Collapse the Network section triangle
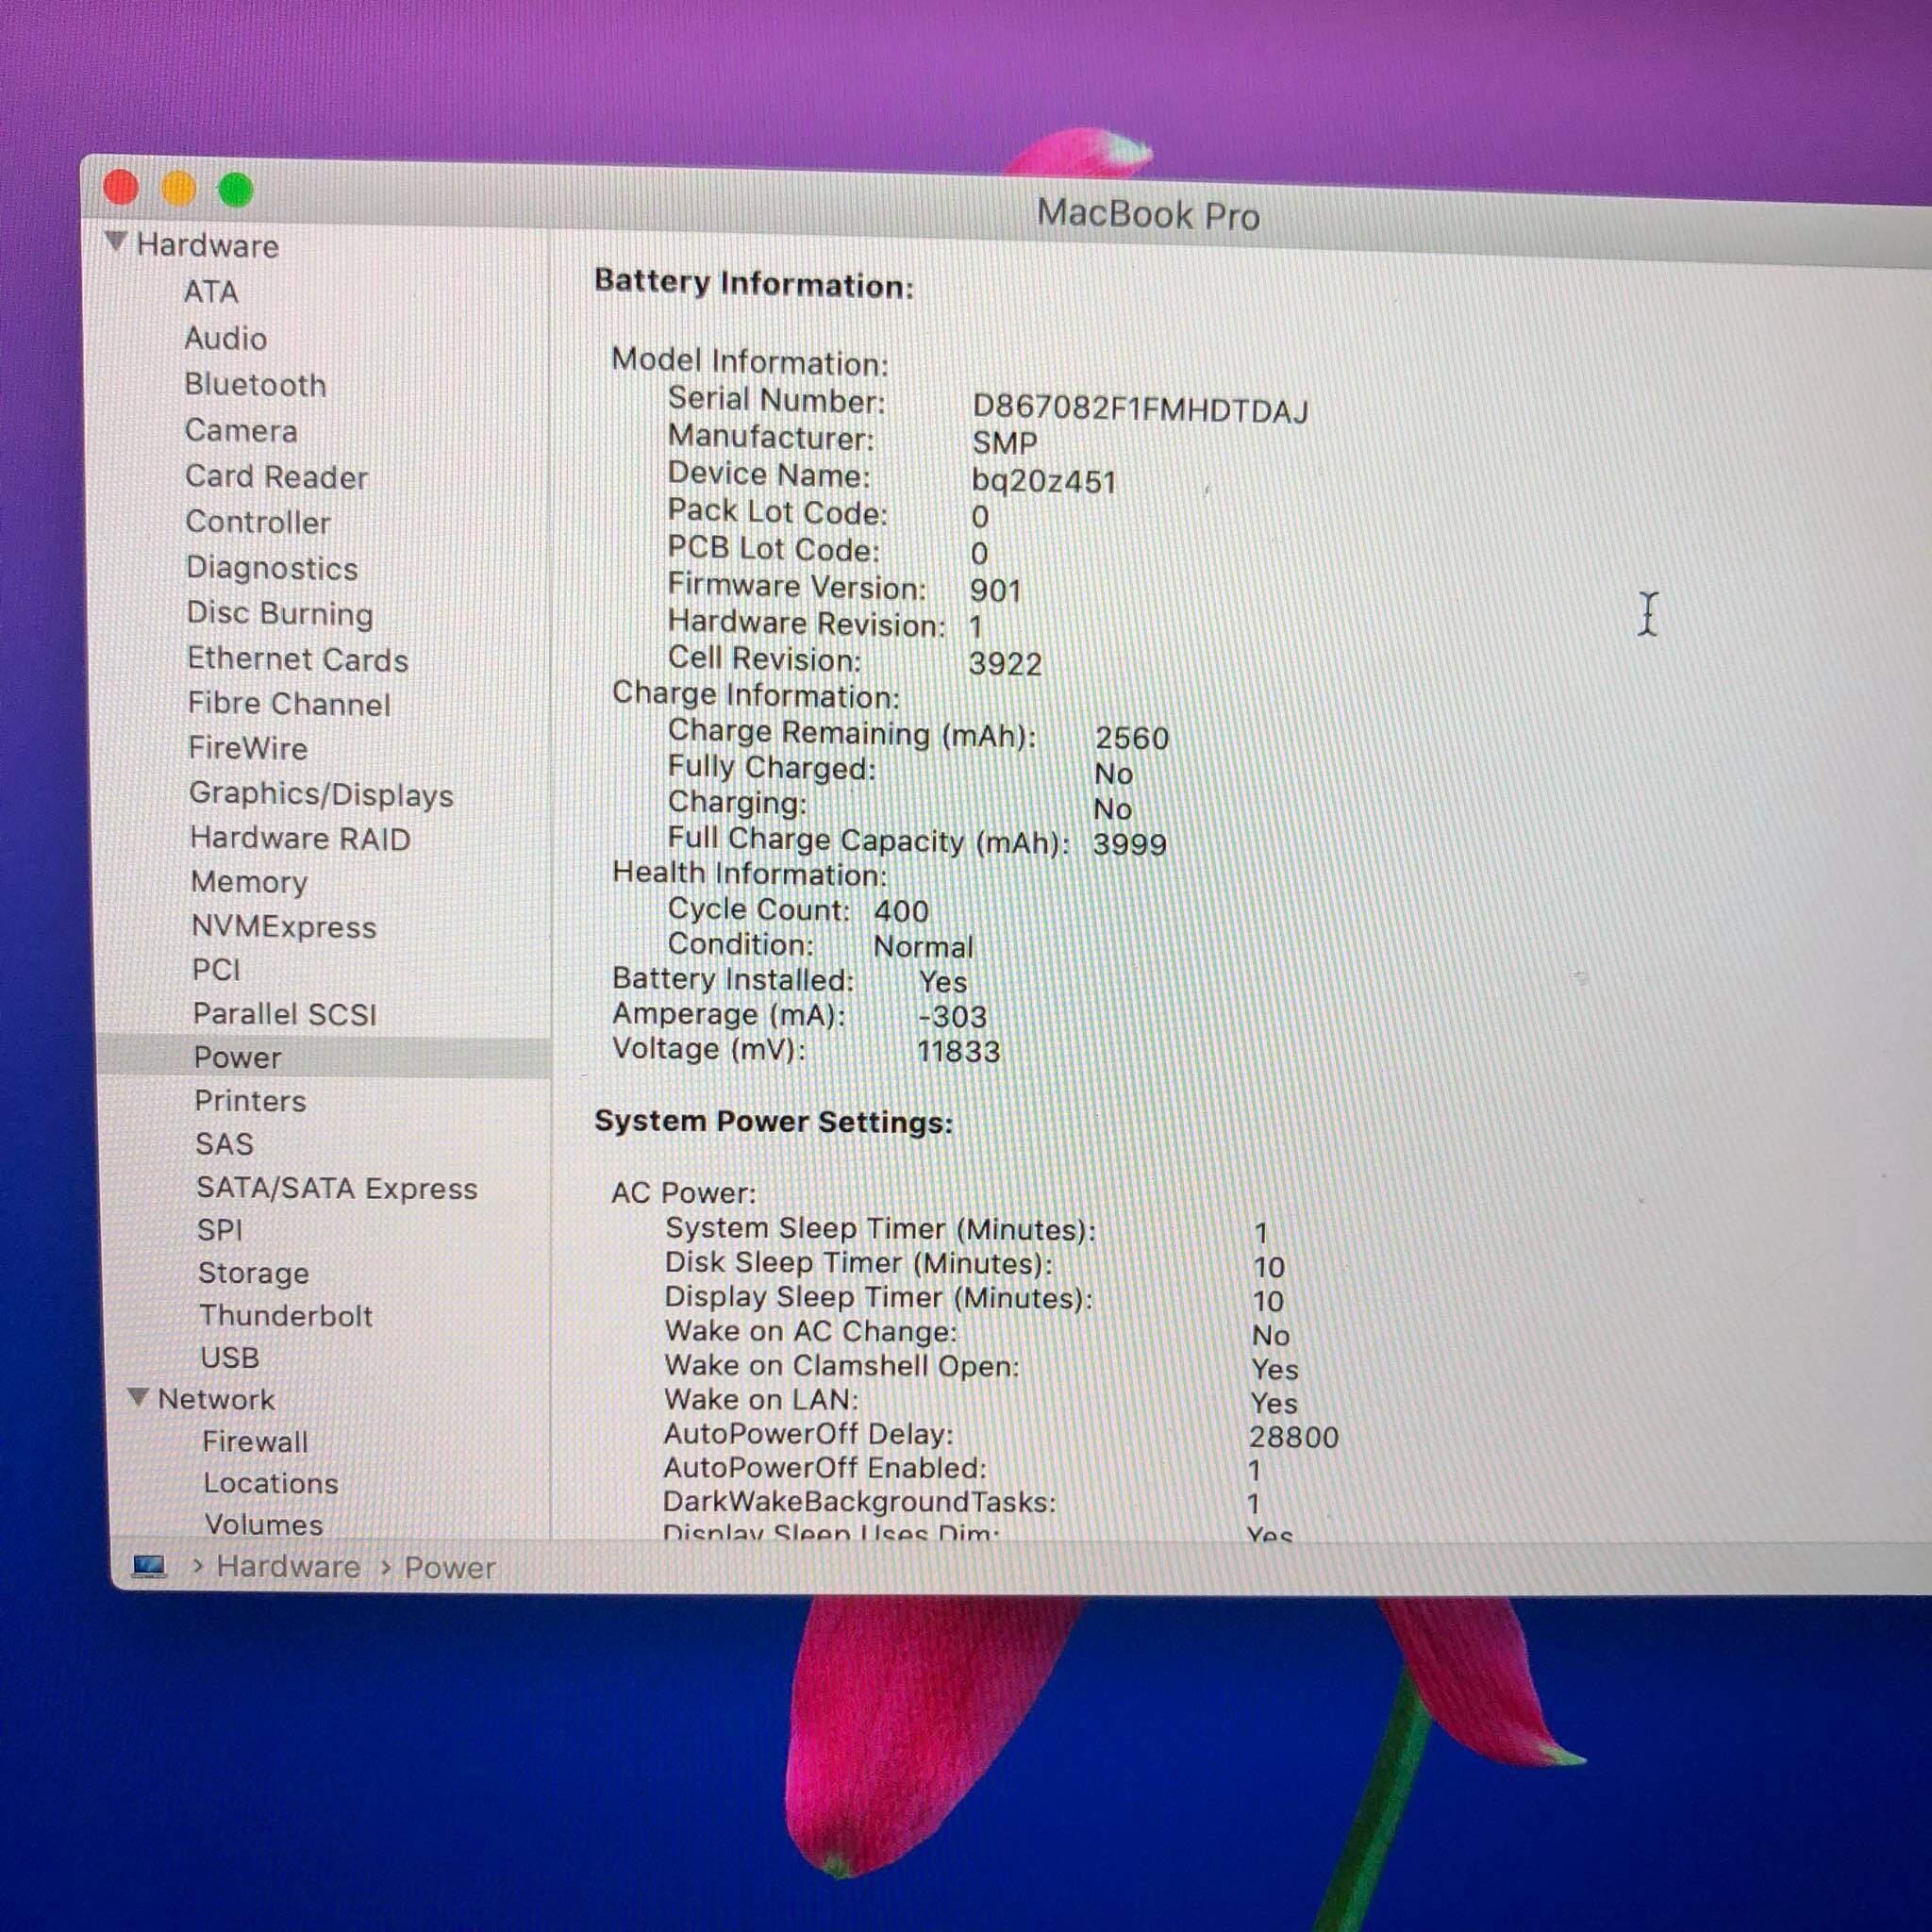Viewport: 1932px width, 1932px height. click(139, 1397)
